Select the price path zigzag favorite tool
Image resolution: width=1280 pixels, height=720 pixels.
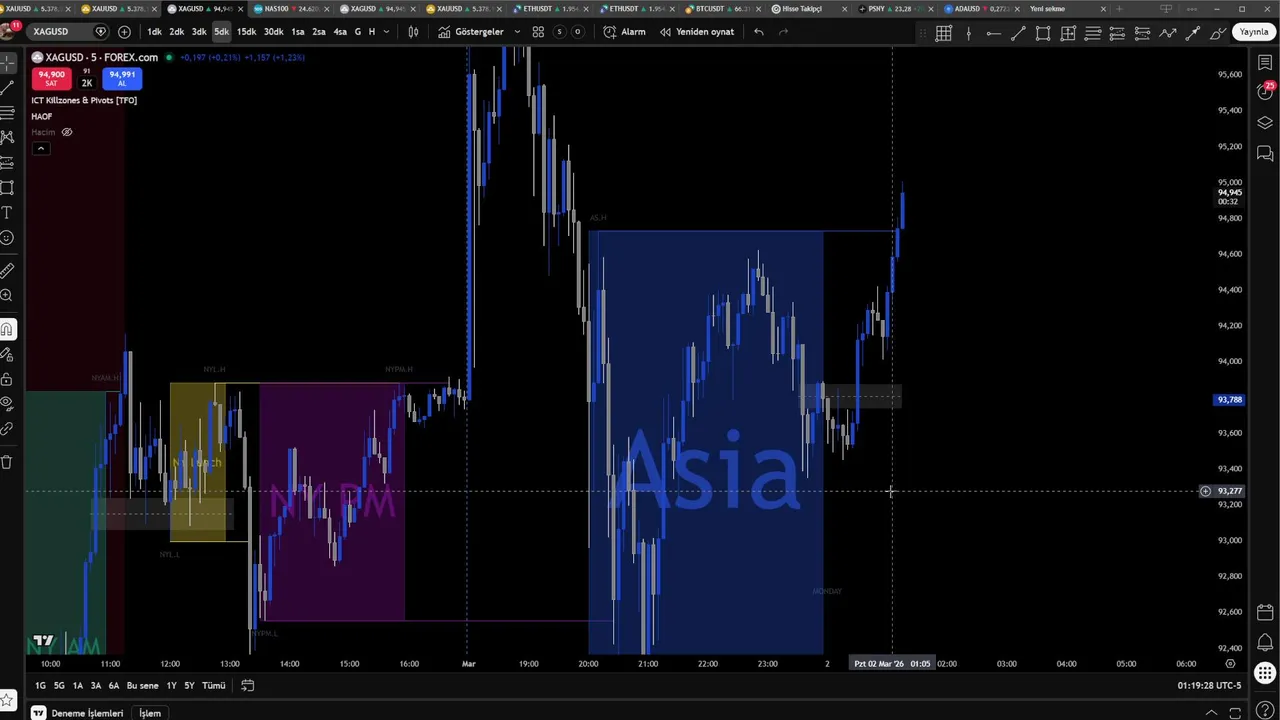coord(1168,33)
